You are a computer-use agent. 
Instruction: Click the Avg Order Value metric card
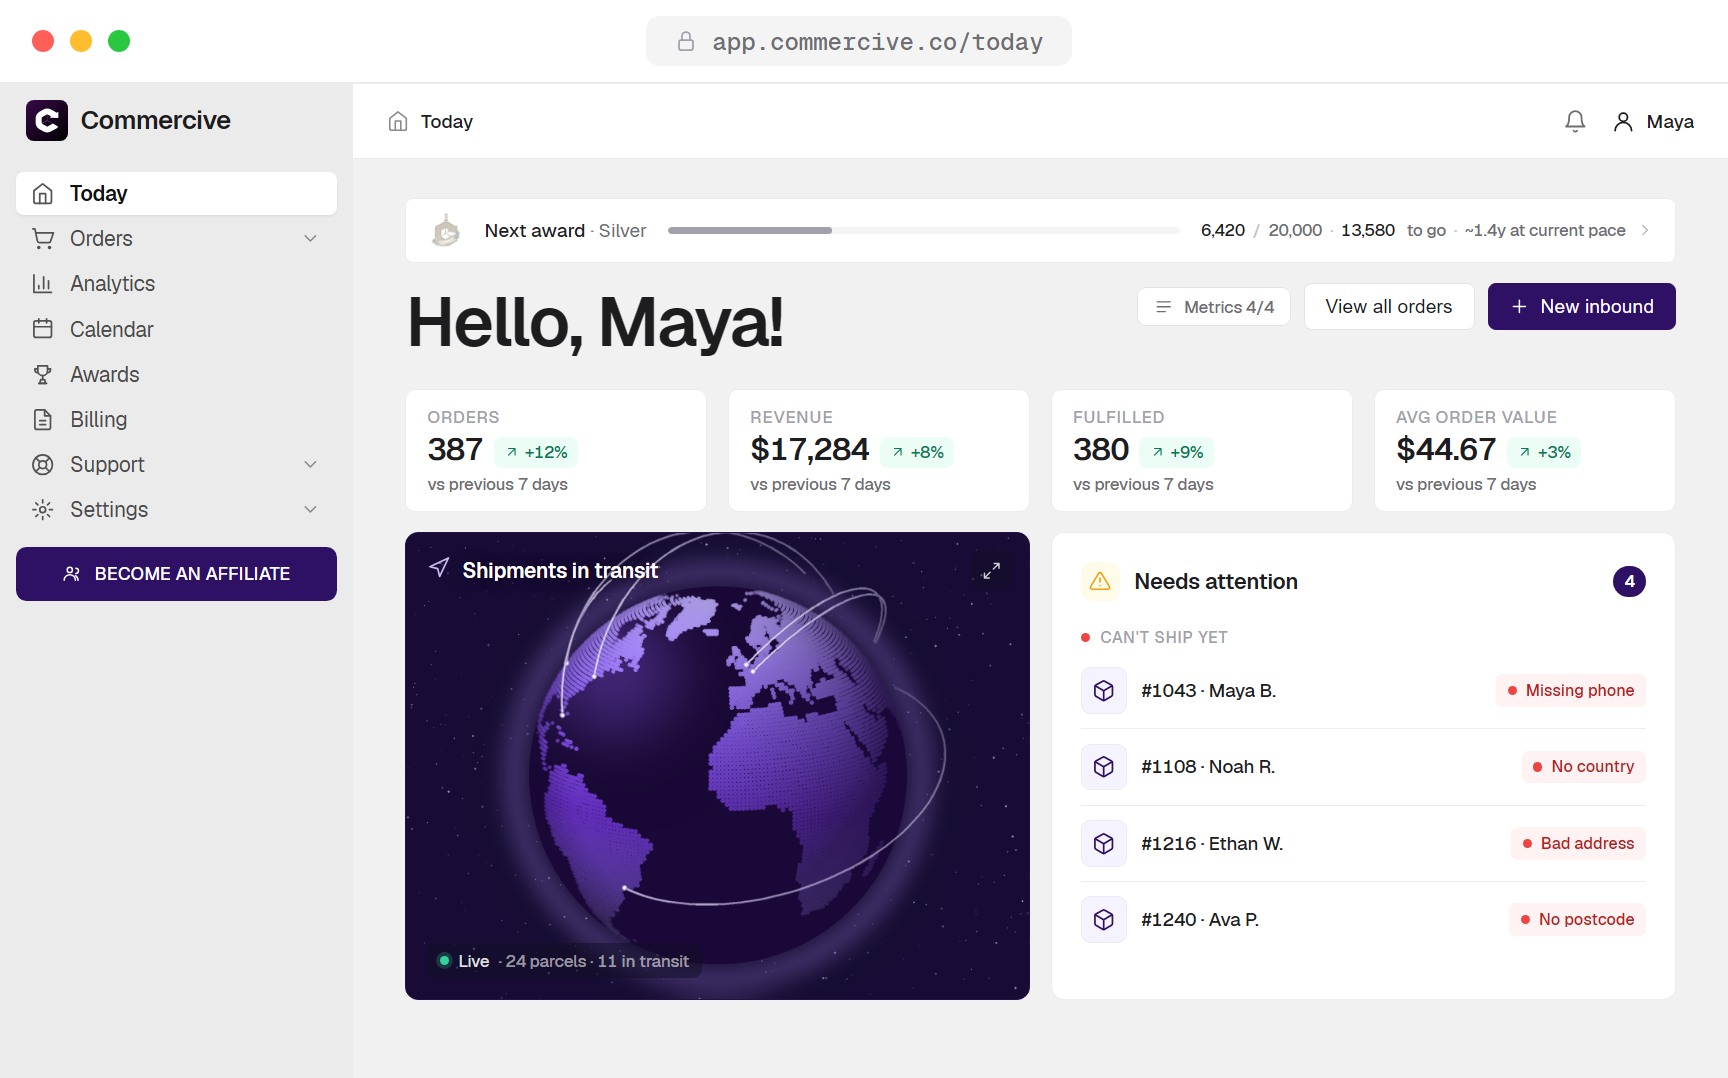pos(1525,450)
